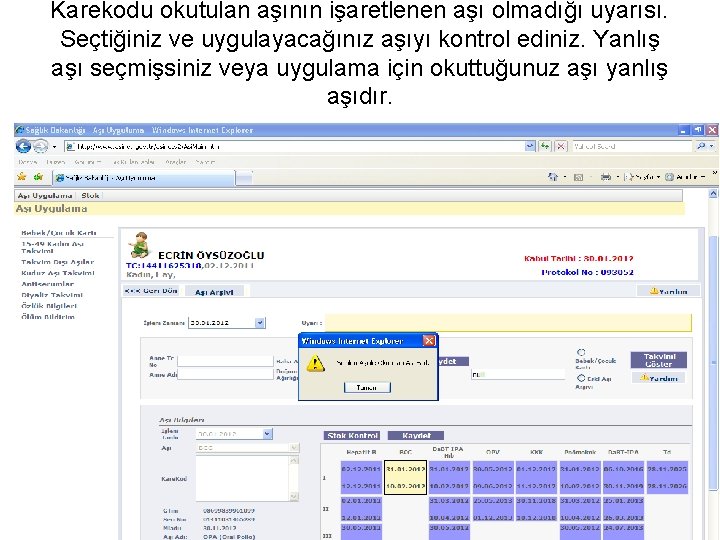Open the Aşı Uygulama menu item
The image size is (720, 540).
click(45, 196)
